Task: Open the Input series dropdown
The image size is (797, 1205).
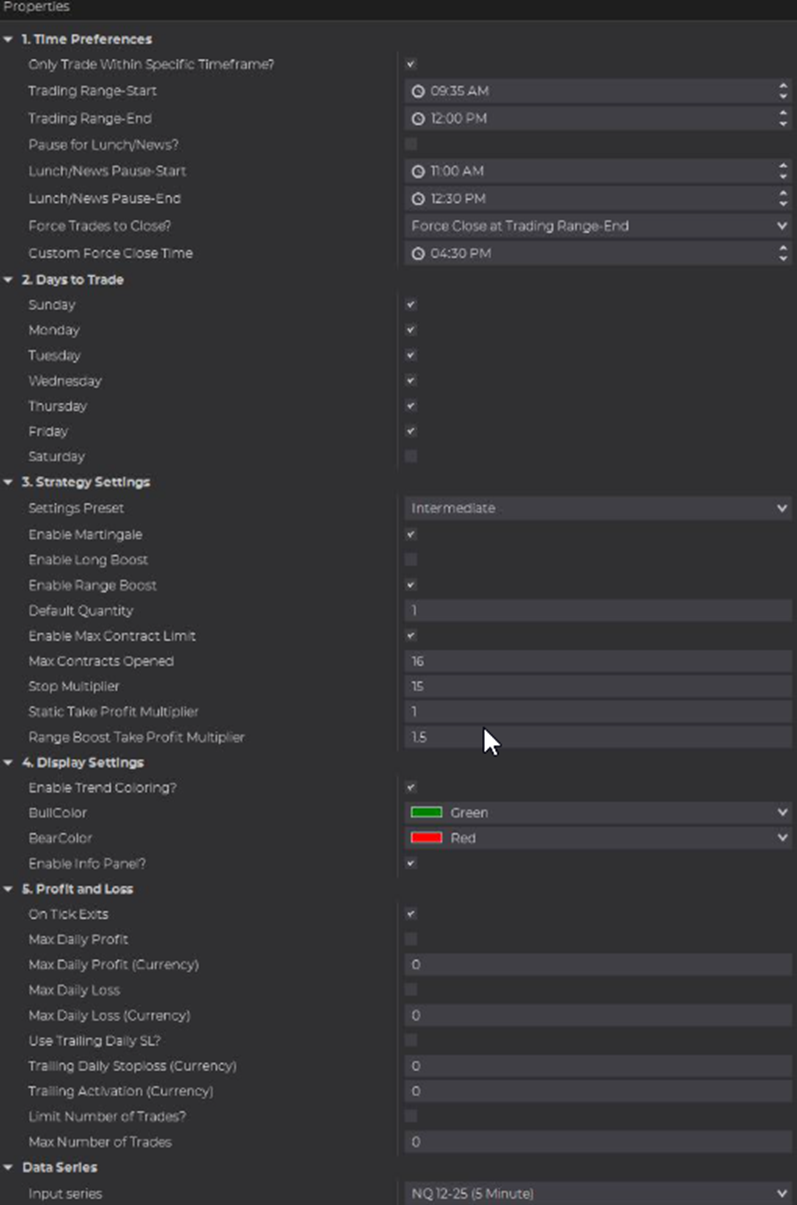Action: pos(598,1193)
